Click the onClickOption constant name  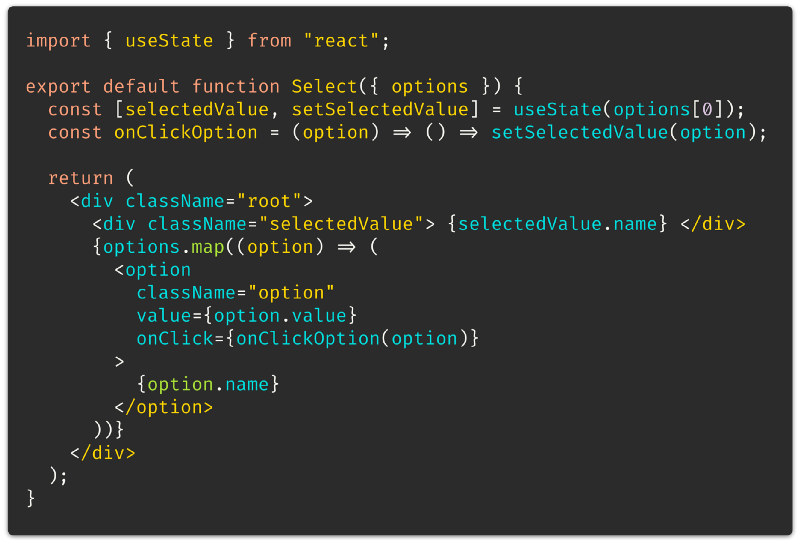(x=186, y=133)
